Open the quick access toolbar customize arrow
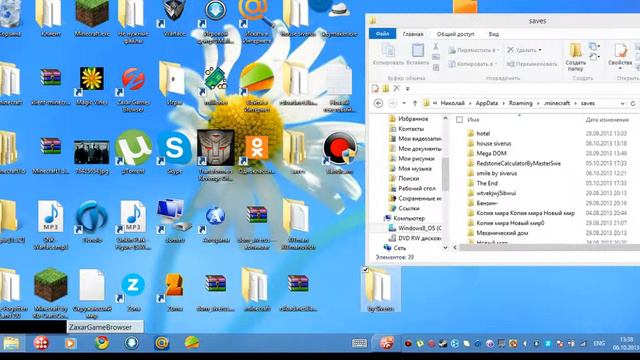 407,89
